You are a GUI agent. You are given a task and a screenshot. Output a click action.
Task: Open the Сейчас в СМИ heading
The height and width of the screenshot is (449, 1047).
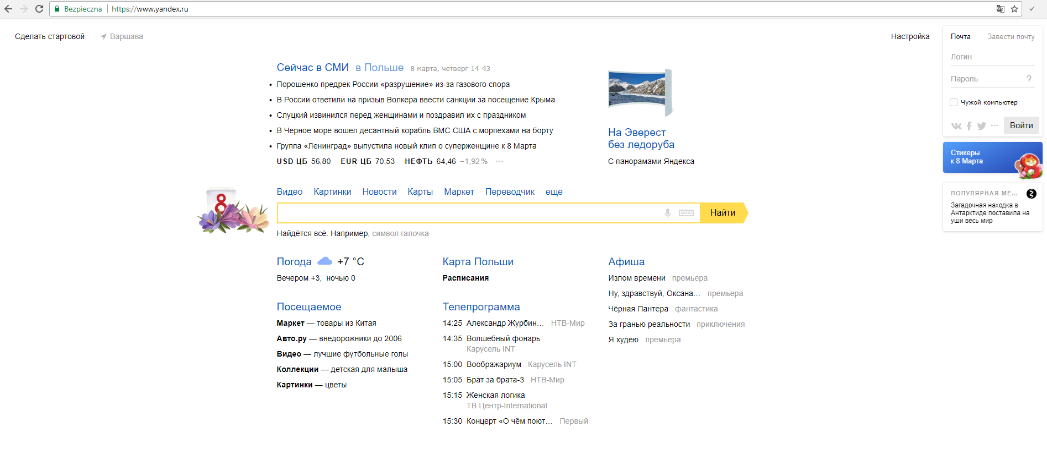coord(313,67)
